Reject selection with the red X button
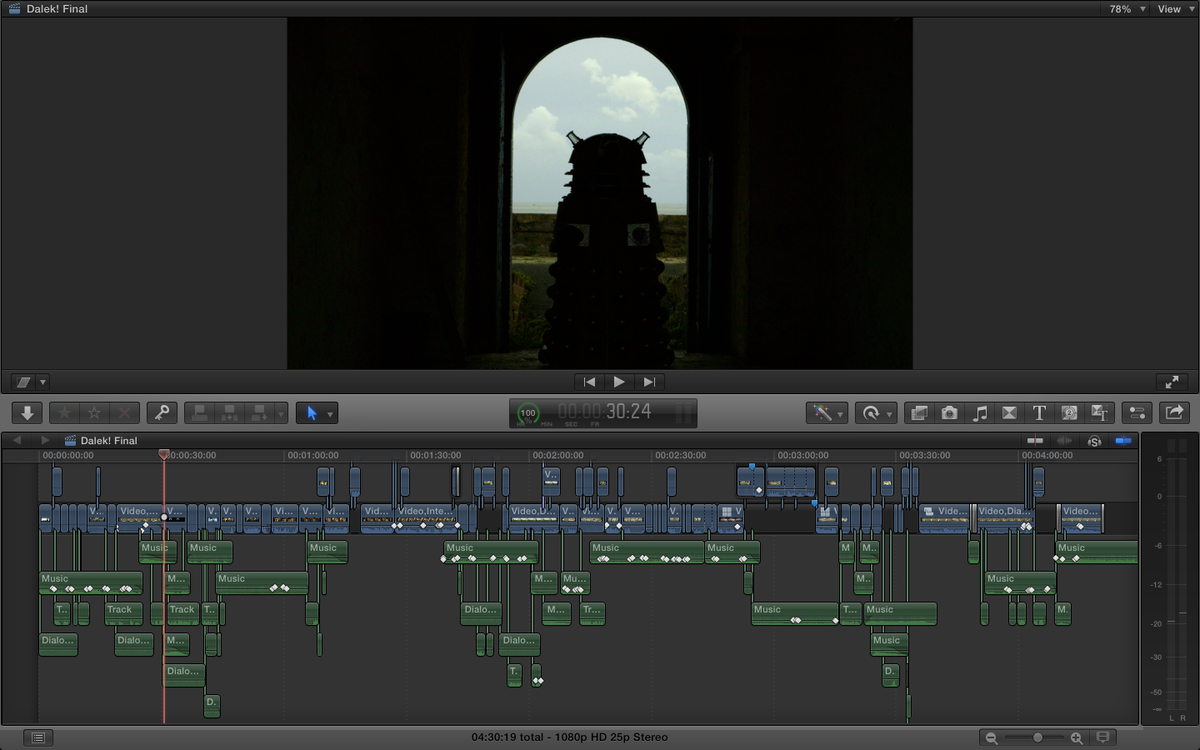This screenshot has width=1200, height=750. coord(124,412)
